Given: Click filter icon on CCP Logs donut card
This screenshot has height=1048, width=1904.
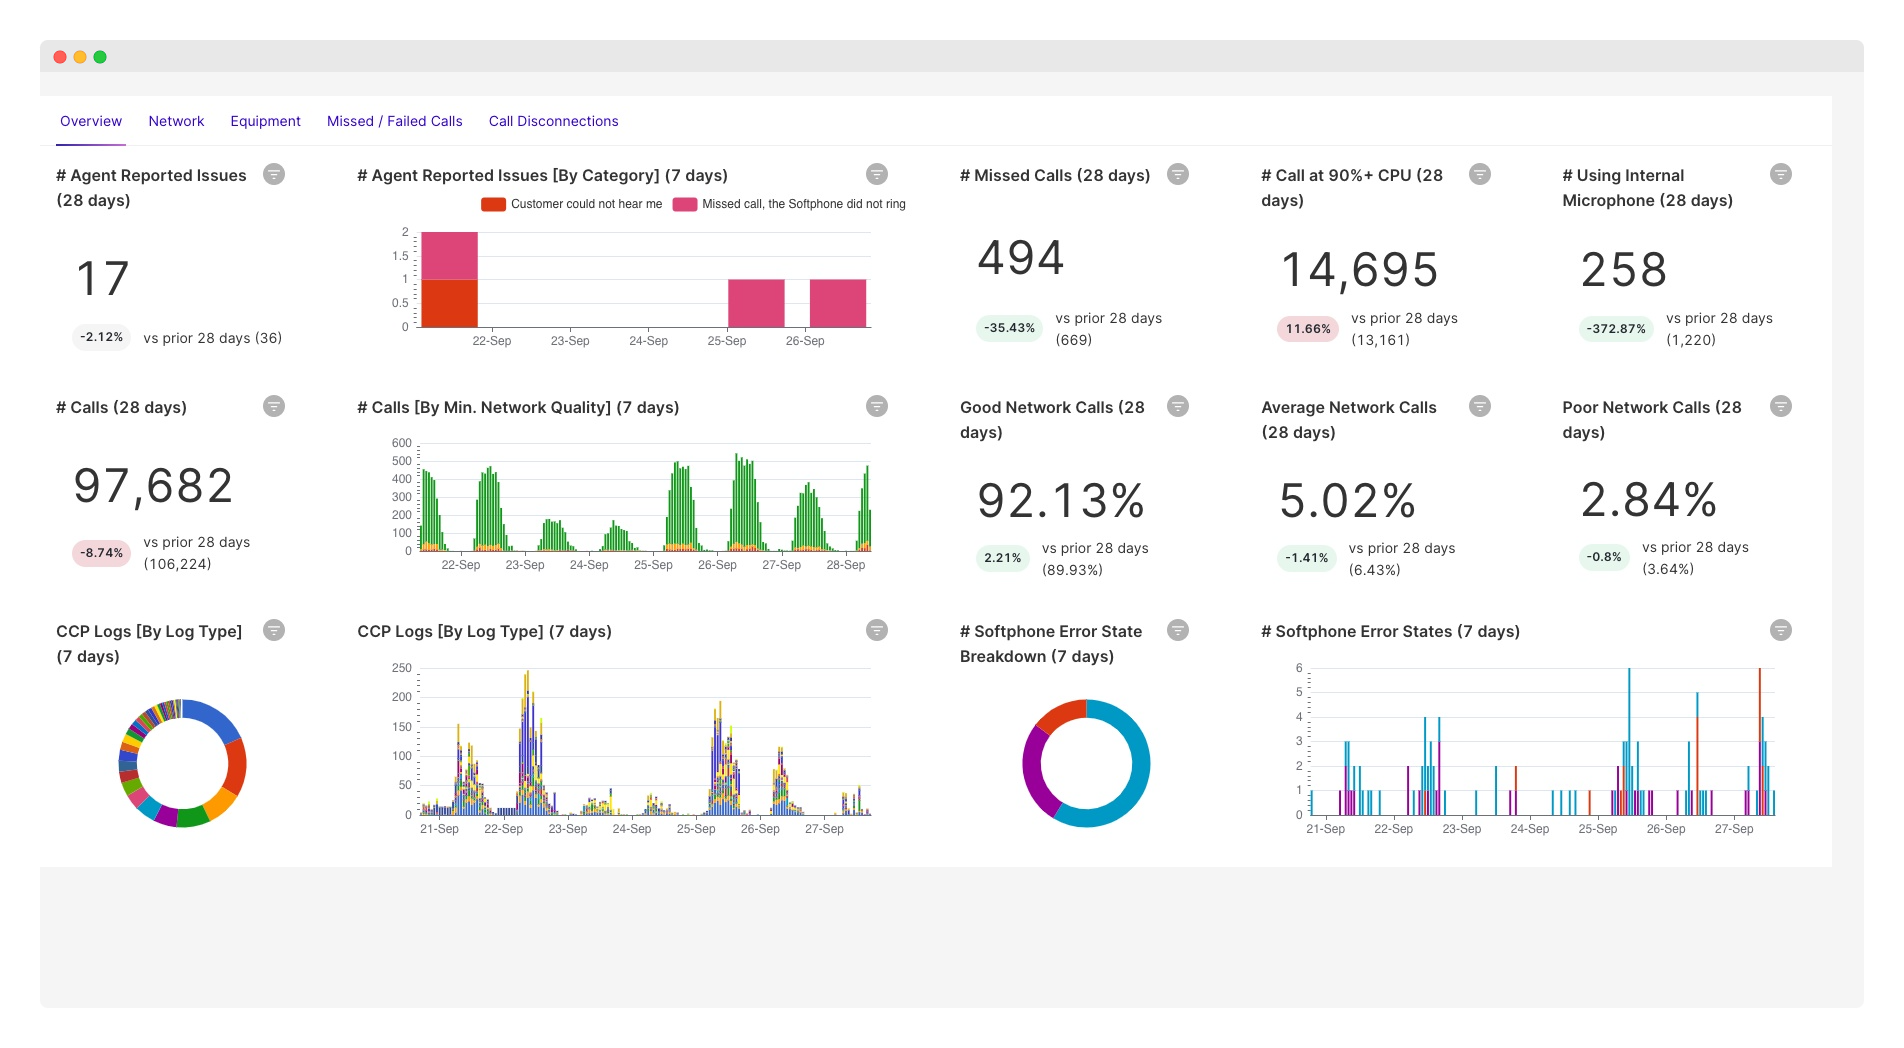Looking at the screenshot, I should [274, 630].
